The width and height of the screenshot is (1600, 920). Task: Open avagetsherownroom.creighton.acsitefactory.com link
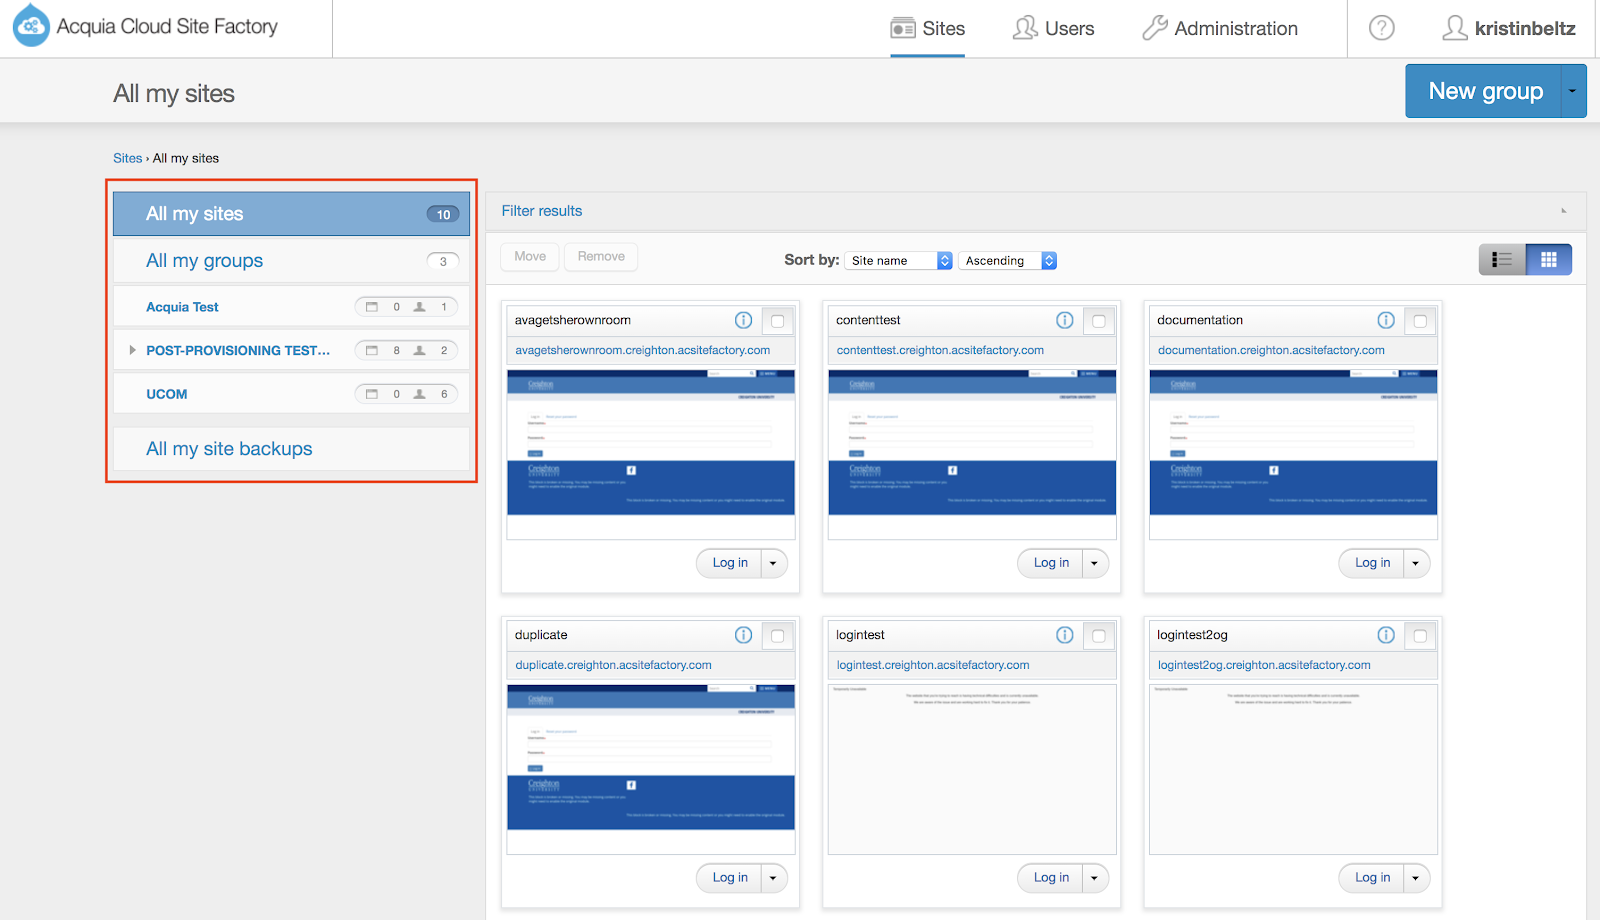click(643, 350)
